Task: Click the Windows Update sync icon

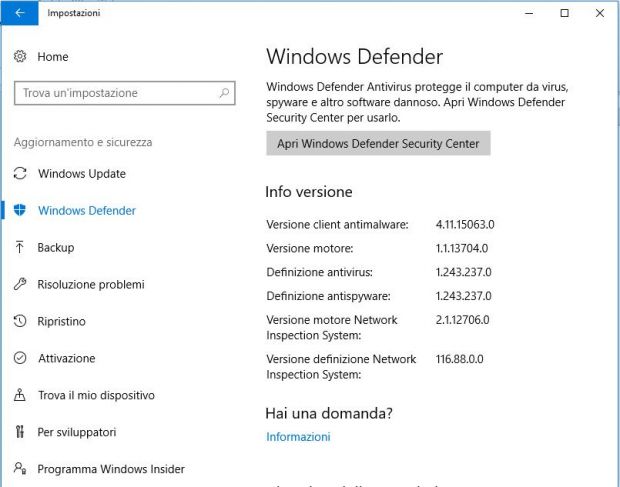Action: (x=20, y=174)
